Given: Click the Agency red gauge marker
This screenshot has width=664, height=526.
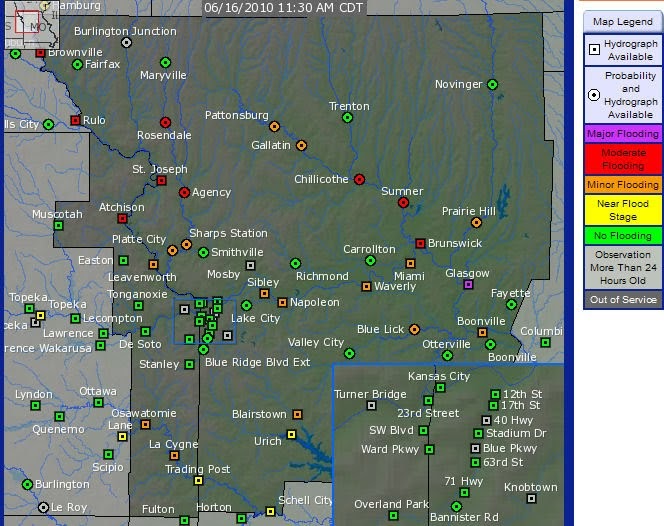Looking at the screenshot, I should pyautogui.click(x=184, y=193).
